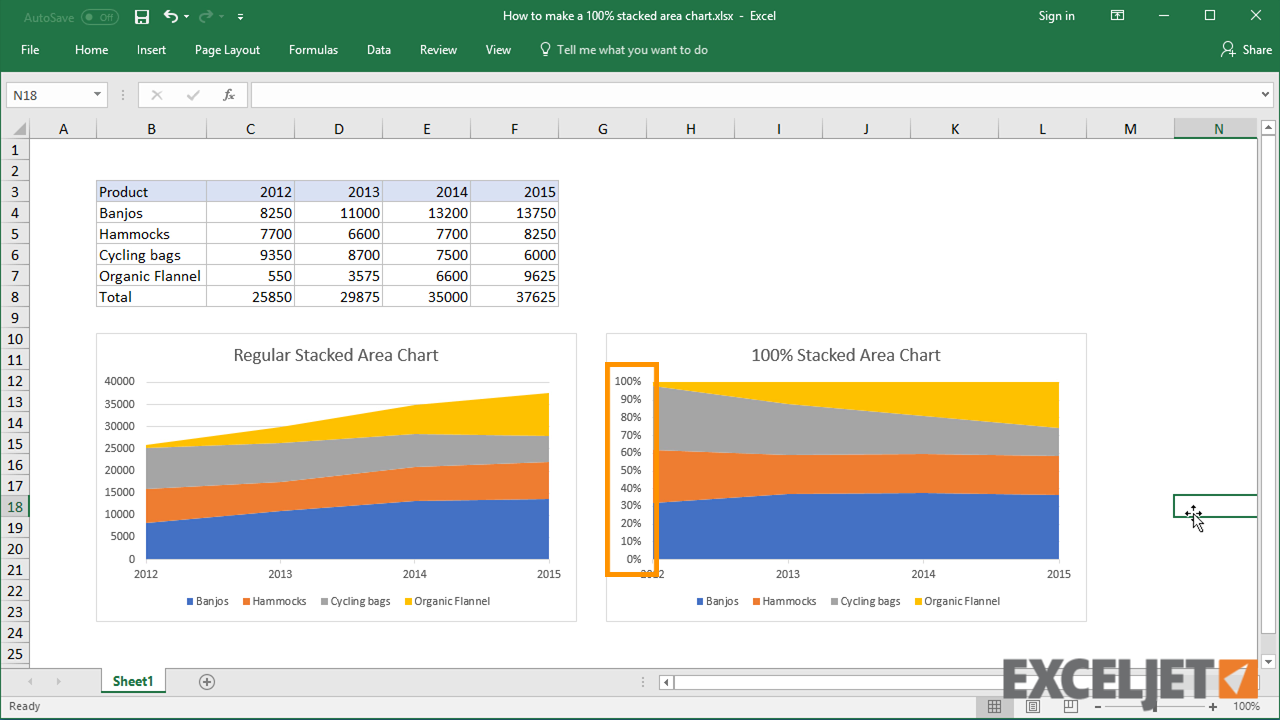Image resolution: width=1280 pixels, height=720 pixels.
Task: Switch to Page Layout view icon
Action: coord(1032,707)
